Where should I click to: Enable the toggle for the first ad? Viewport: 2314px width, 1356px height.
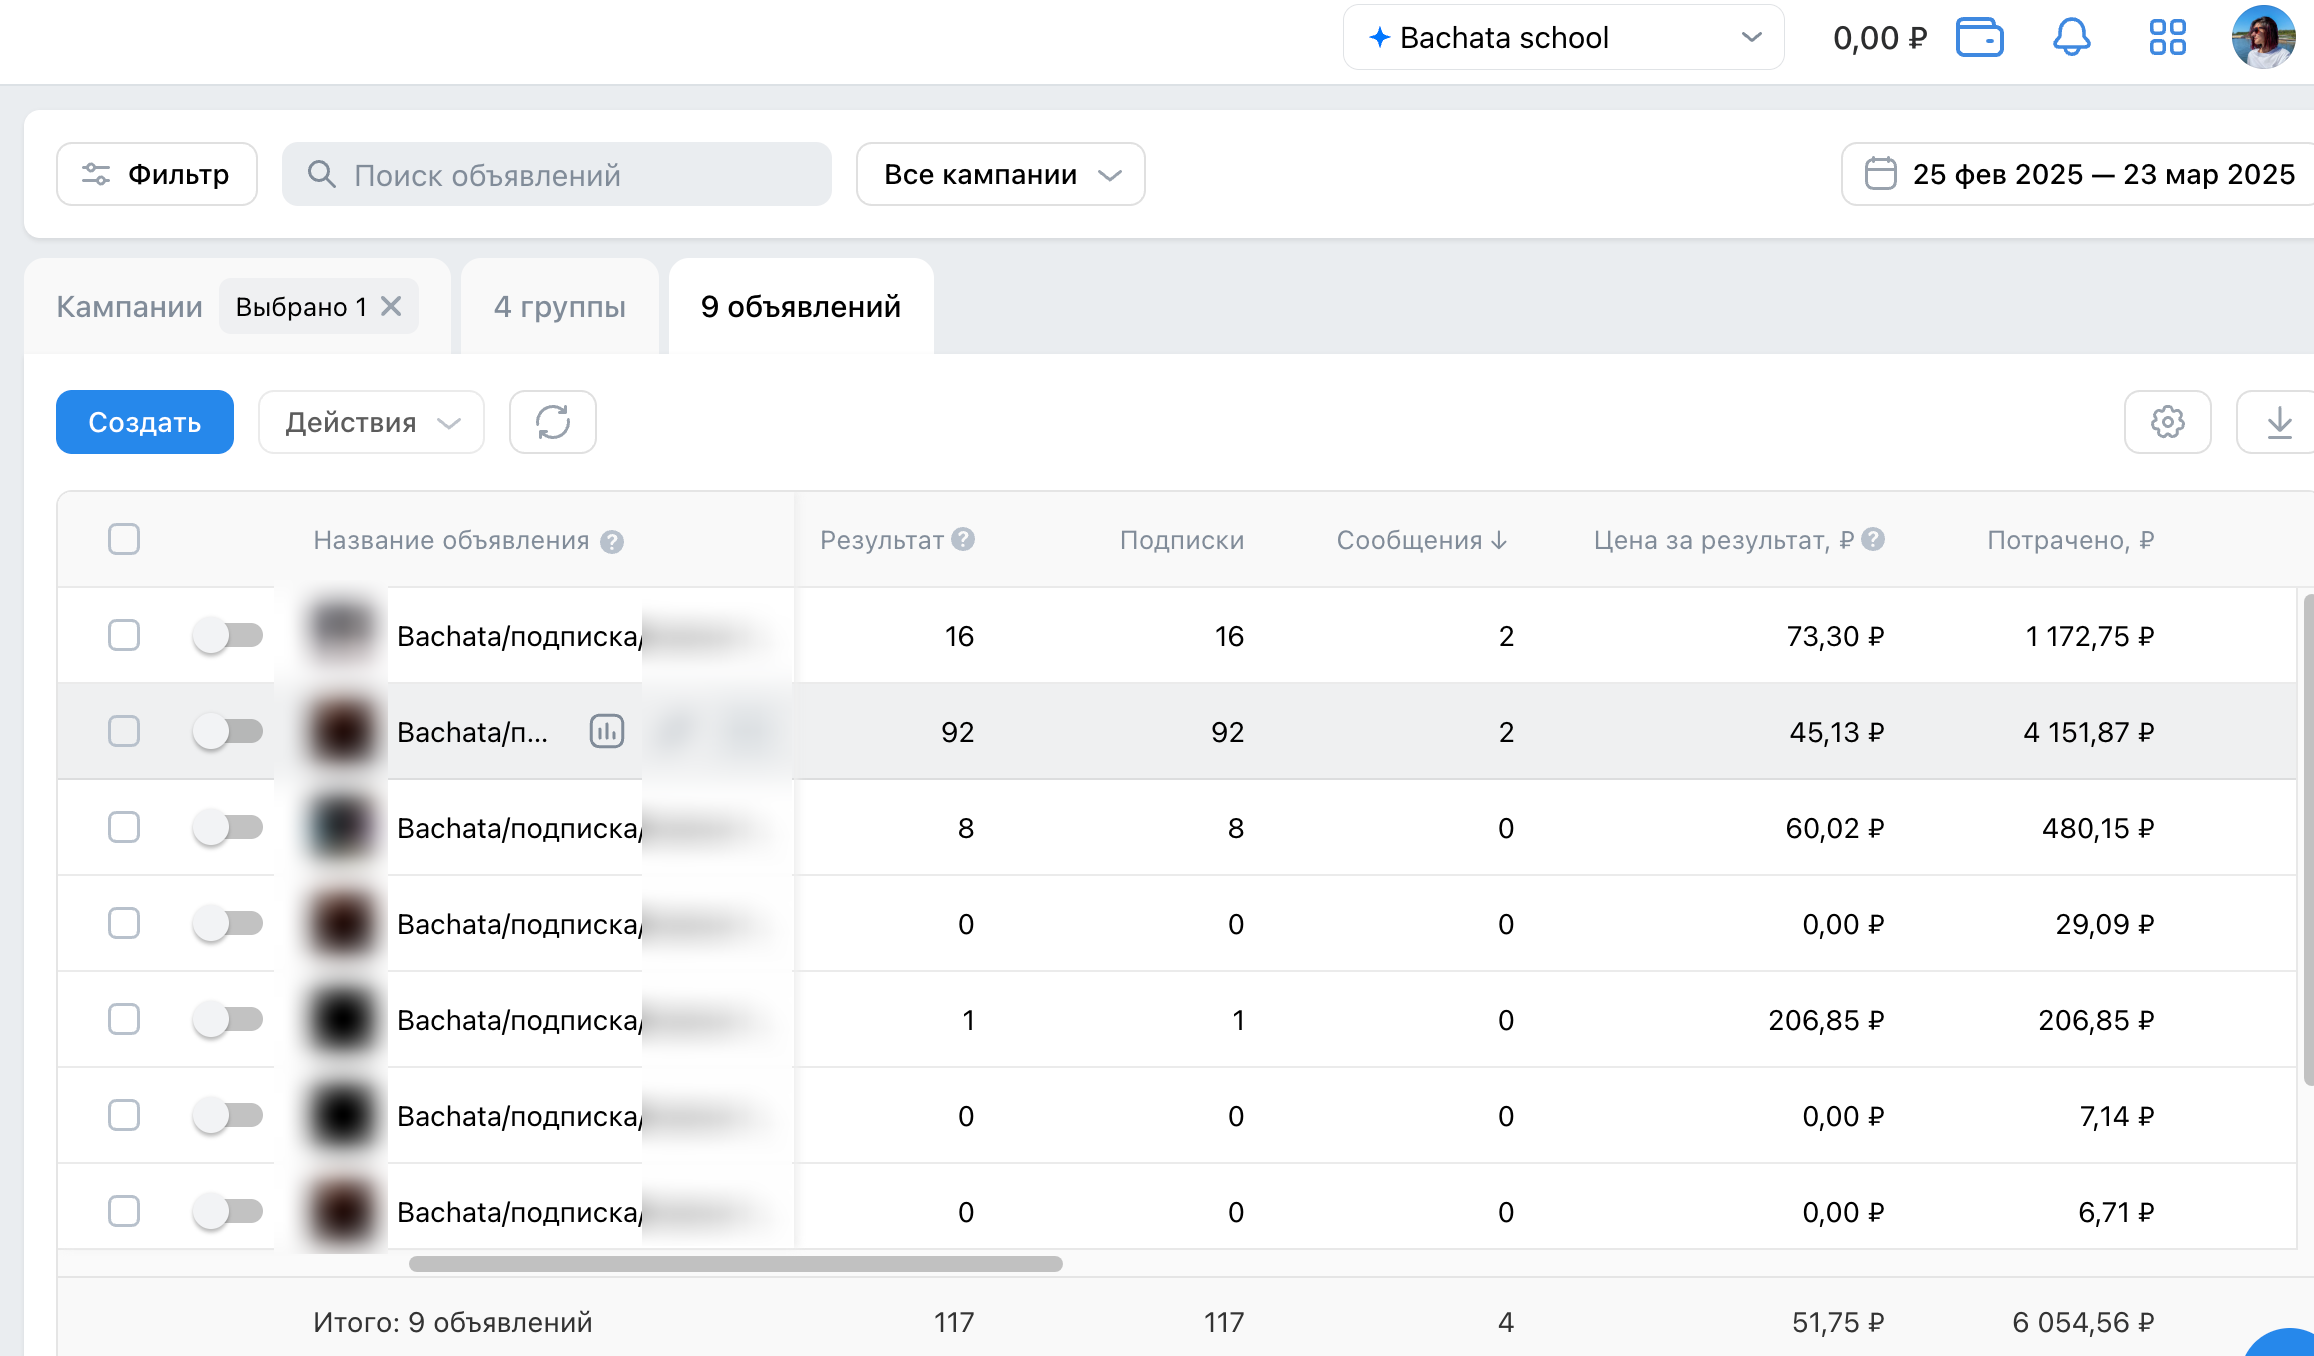click(x=228, y=635)
